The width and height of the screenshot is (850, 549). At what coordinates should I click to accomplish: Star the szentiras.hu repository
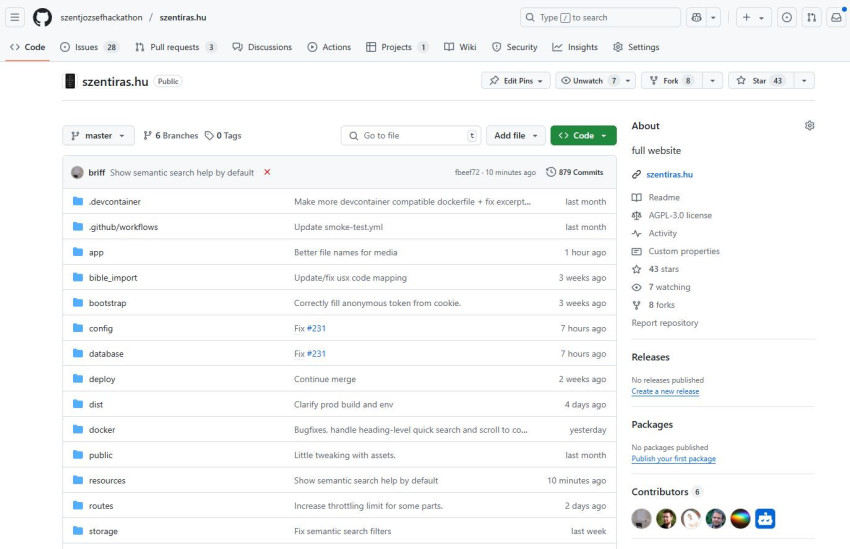tap(760, 81)
